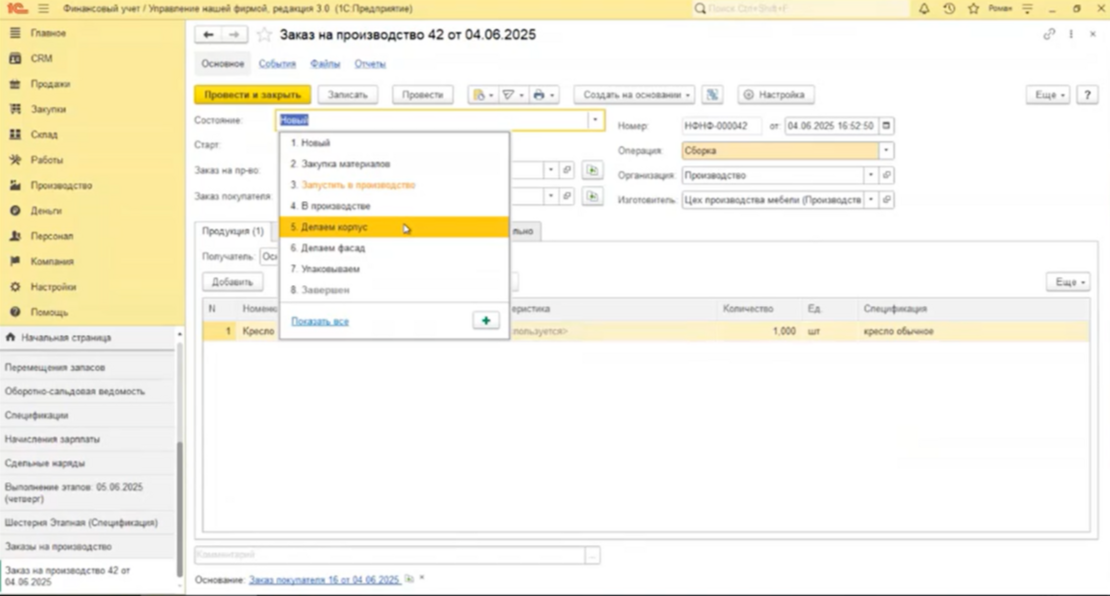Open document kebab menu next to link icon
Image resolution: width=1110 pixels, height=596 pixels.
click(1071, 34)
